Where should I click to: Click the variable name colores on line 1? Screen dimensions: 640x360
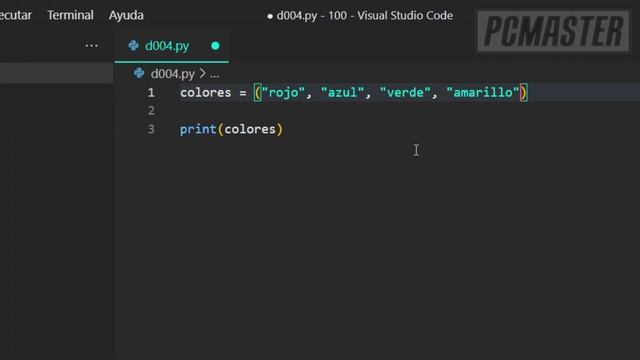[x=206, y=93]
